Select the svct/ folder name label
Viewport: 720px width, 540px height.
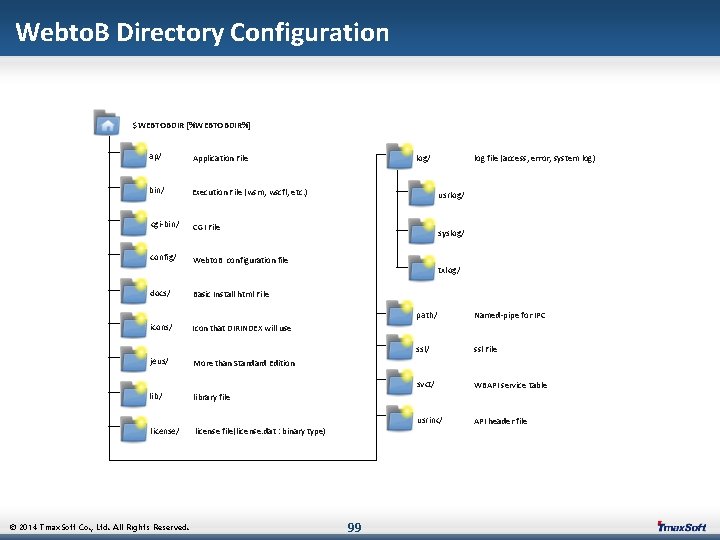coord(425,384)
